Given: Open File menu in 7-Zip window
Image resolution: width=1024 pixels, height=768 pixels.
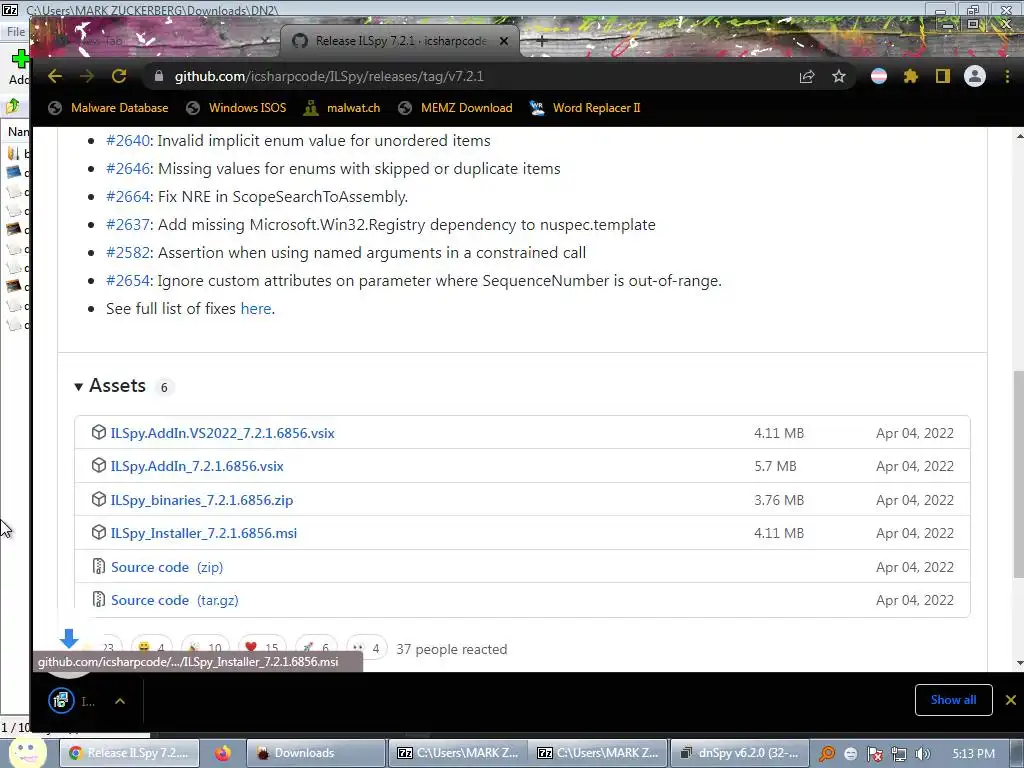Looking at the screenshot, I should click(16, 31).
